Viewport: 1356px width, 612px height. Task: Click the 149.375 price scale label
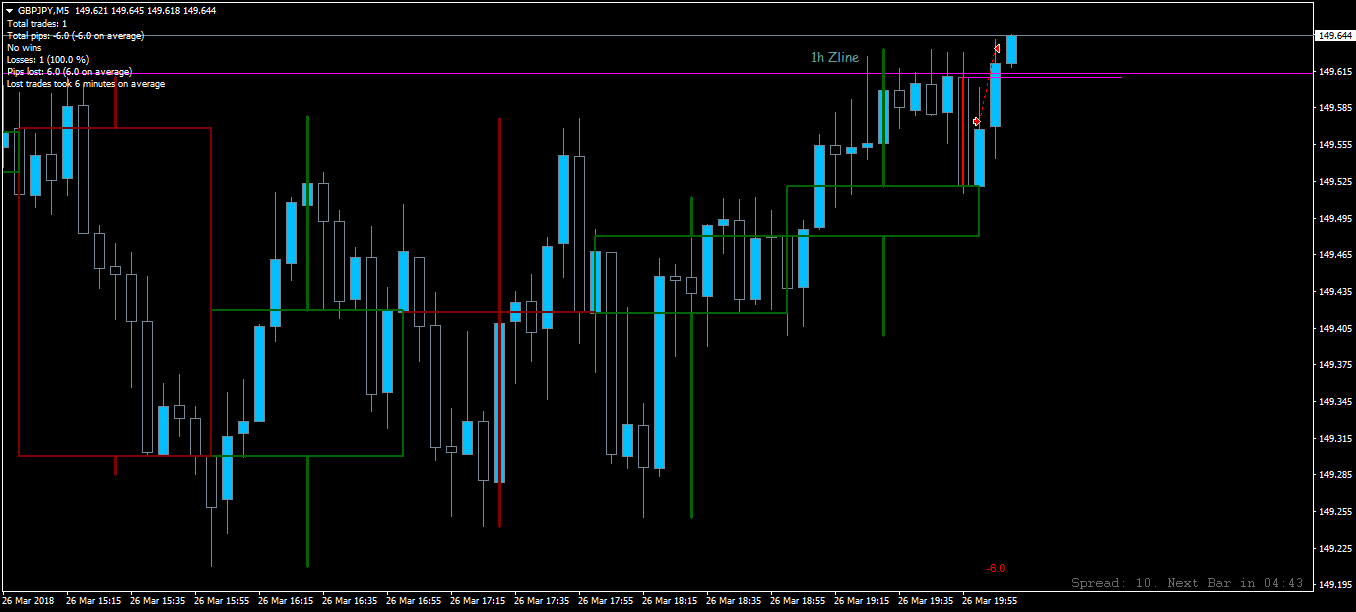[1335, 365]
